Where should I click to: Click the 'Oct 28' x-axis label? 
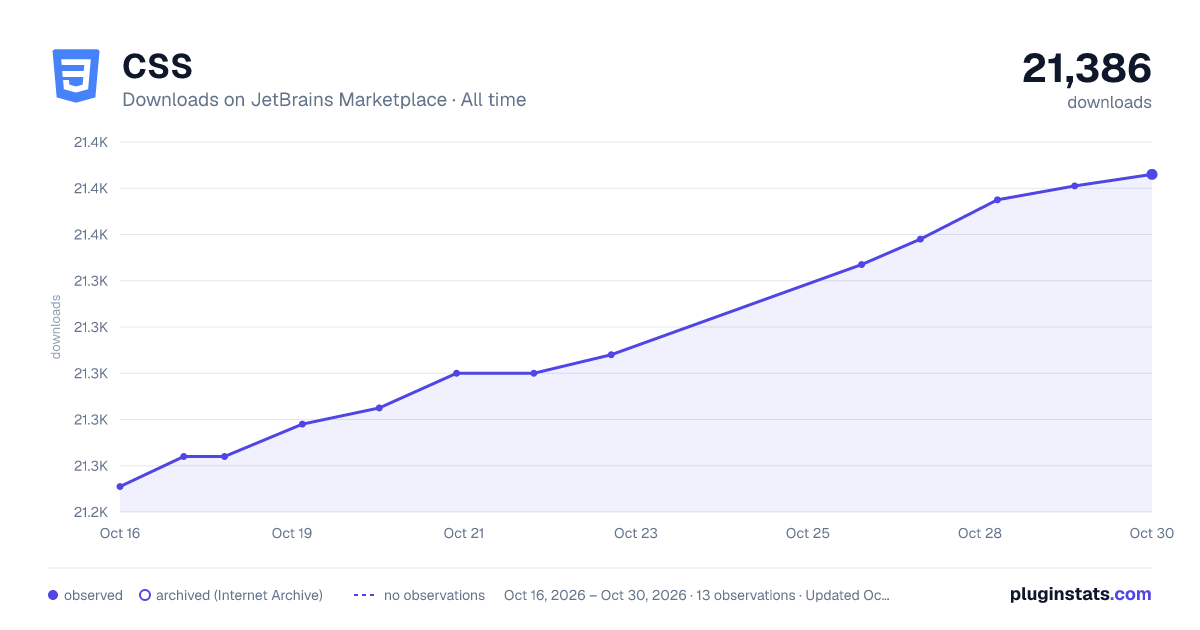click(980, 533)
